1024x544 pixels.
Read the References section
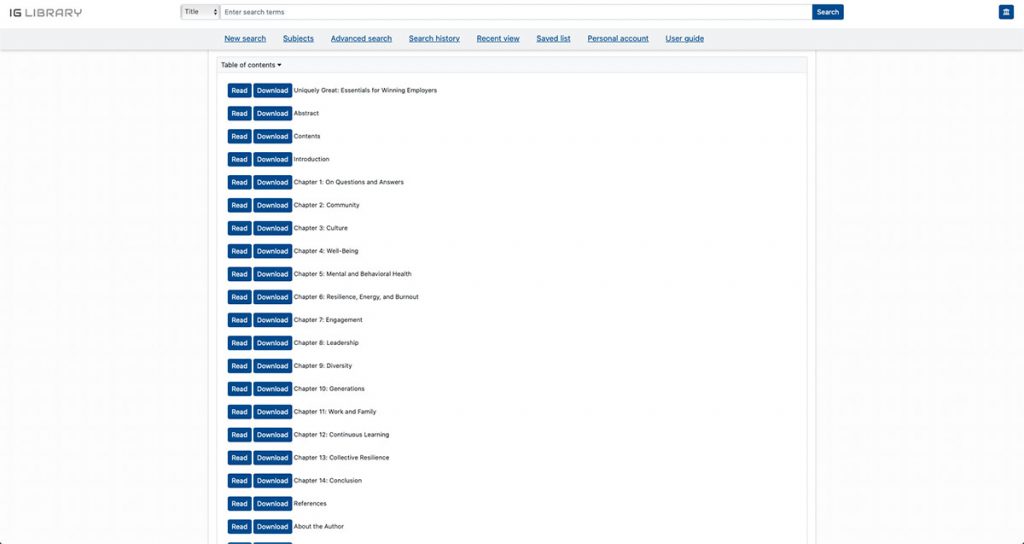coord(240,504)
